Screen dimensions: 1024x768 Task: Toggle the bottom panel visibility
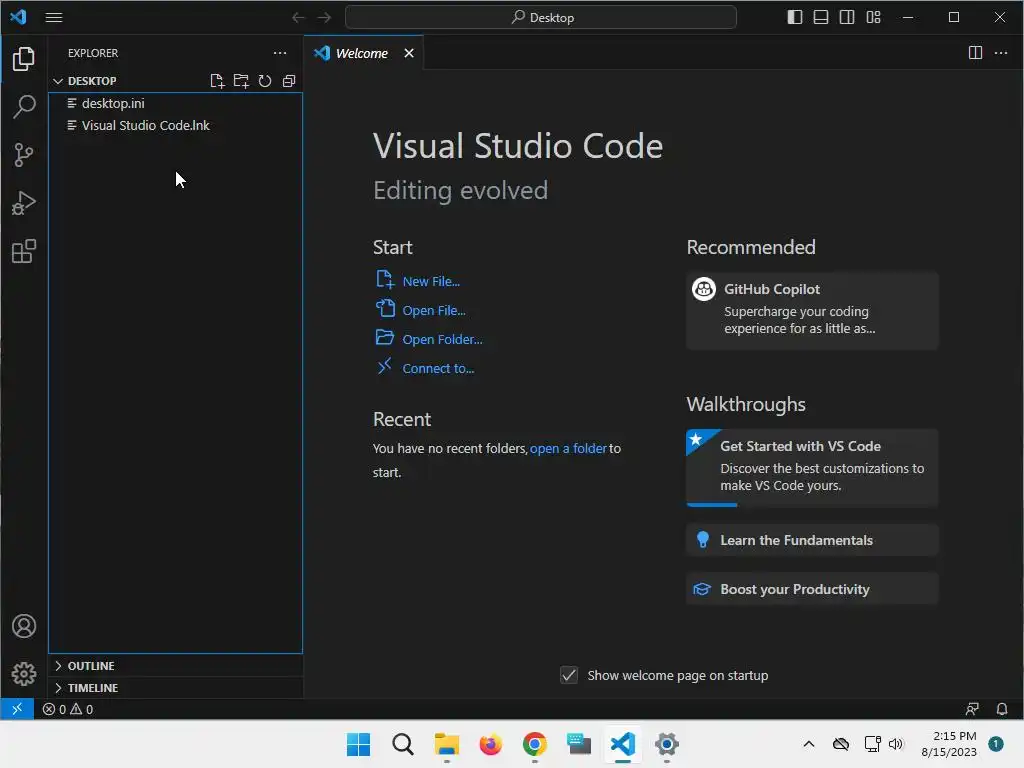821,18
